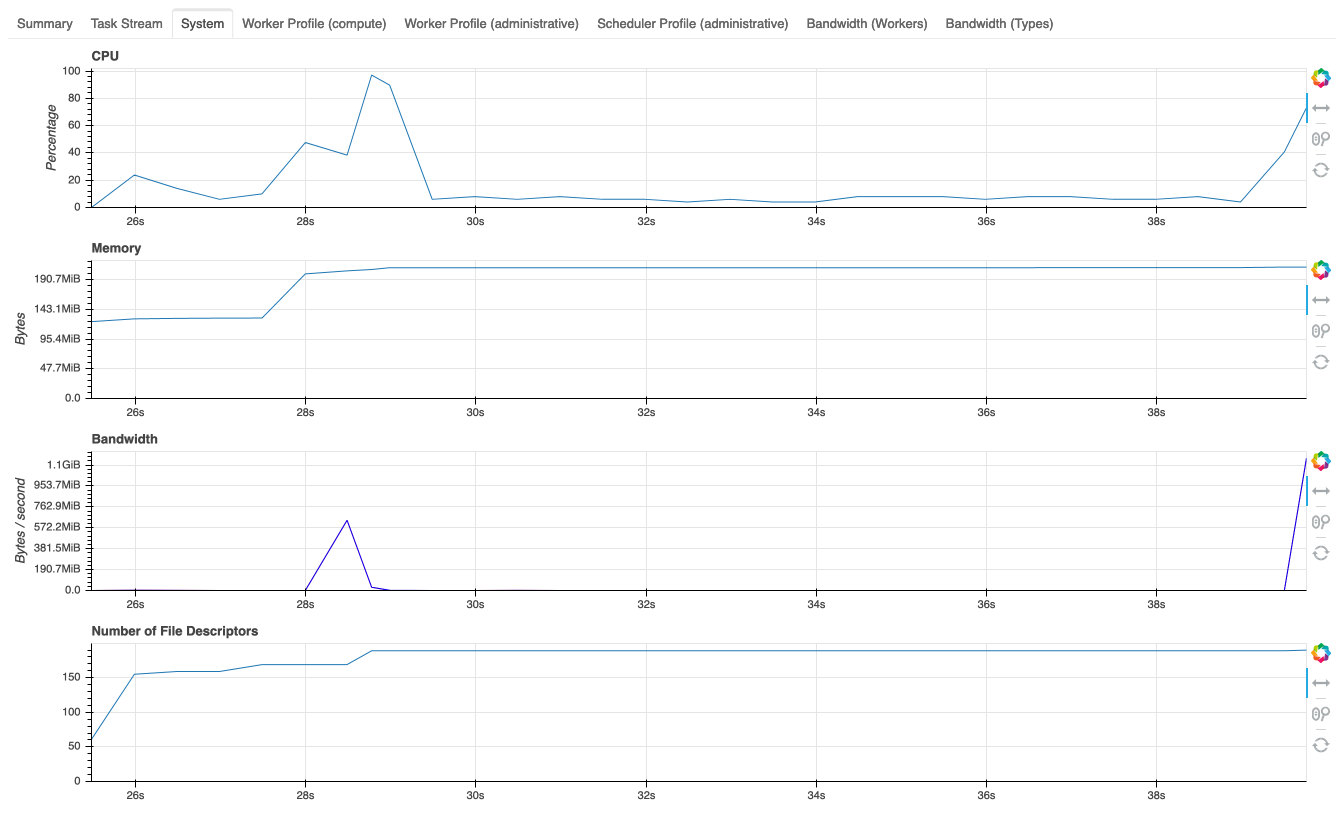Toggle the x-pan tool on the Memory chart
The width and height of the screenshot is (1336, 813).
1321,300
